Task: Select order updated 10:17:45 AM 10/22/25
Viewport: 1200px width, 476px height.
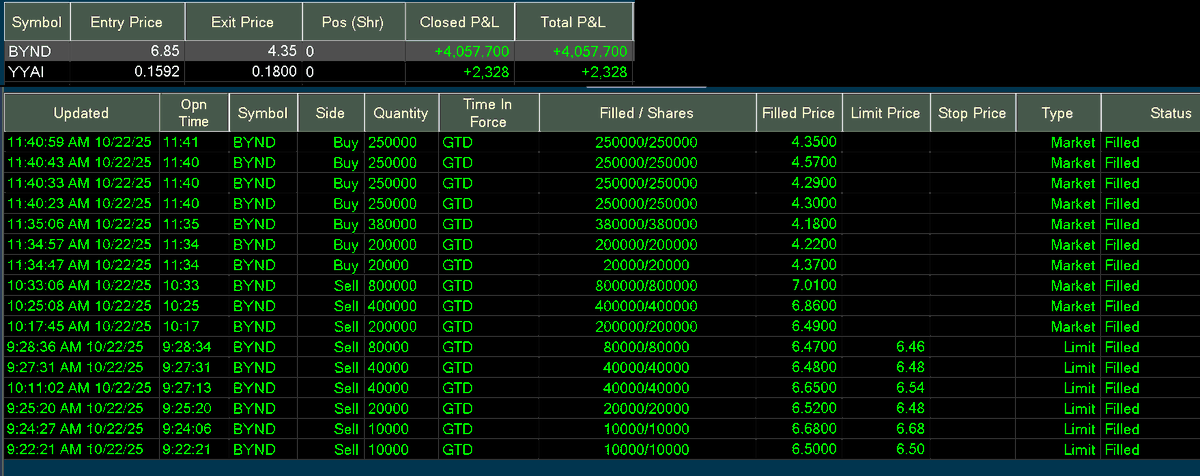Action: click(x=79, y=327)
